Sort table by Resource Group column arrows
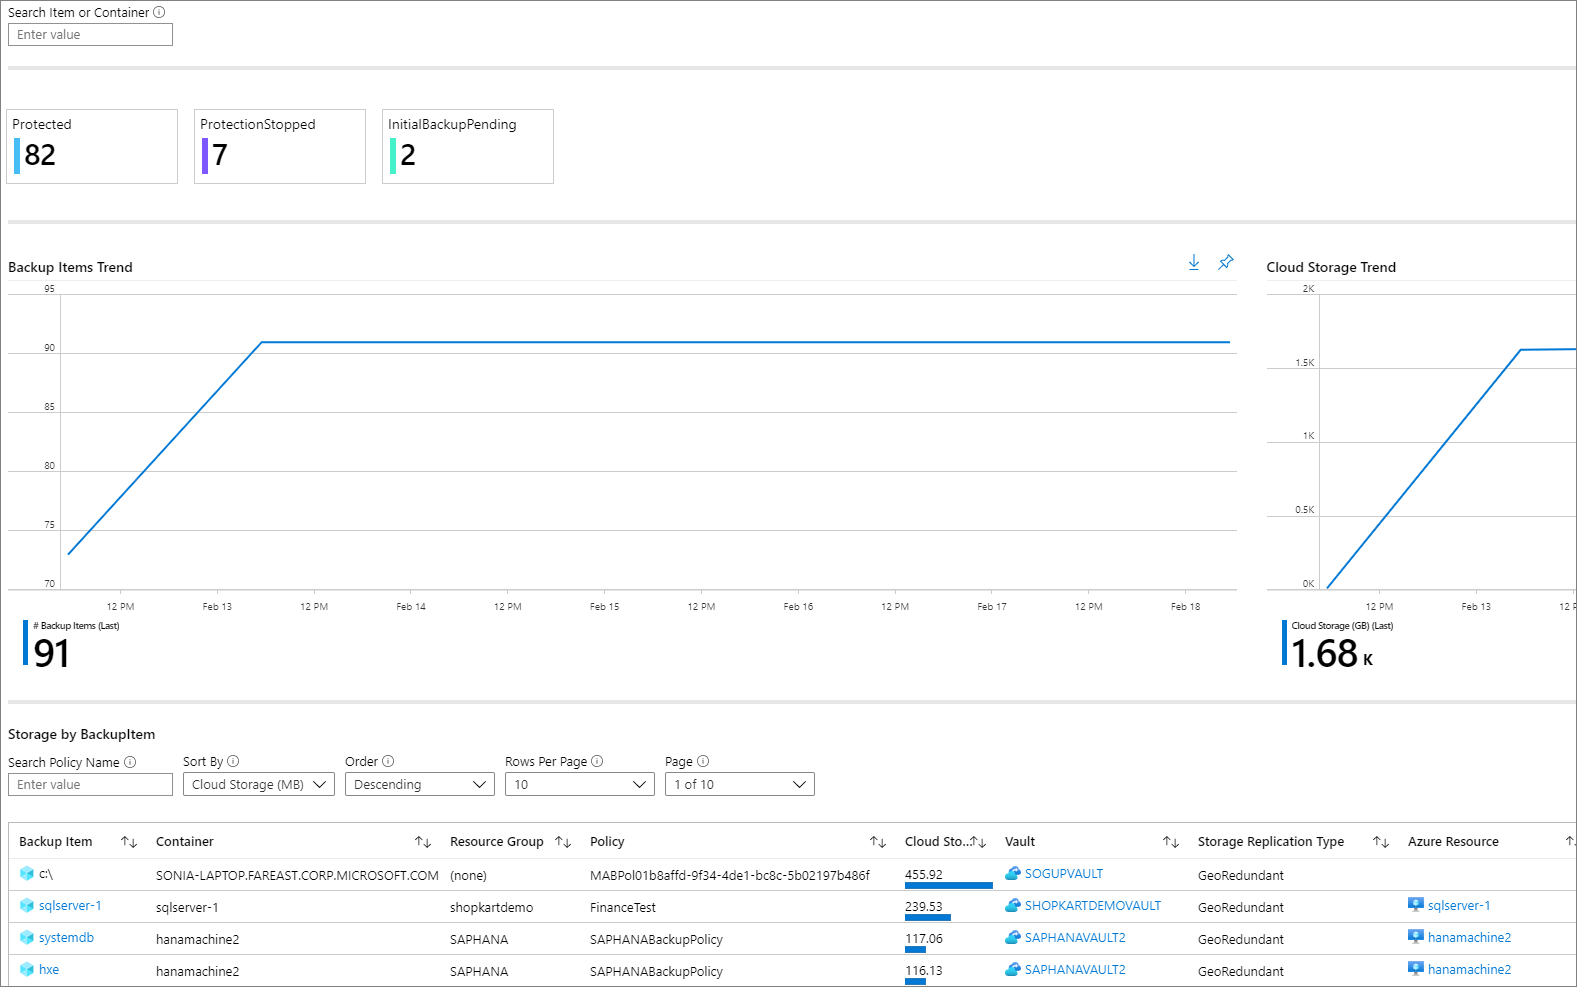 tap(563, 842)
